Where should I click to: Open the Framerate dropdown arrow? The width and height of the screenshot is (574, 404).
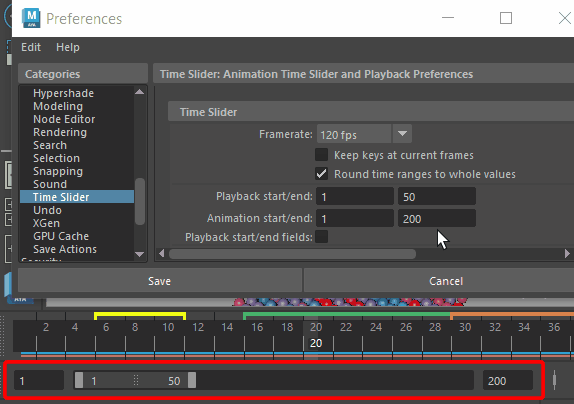402,134
